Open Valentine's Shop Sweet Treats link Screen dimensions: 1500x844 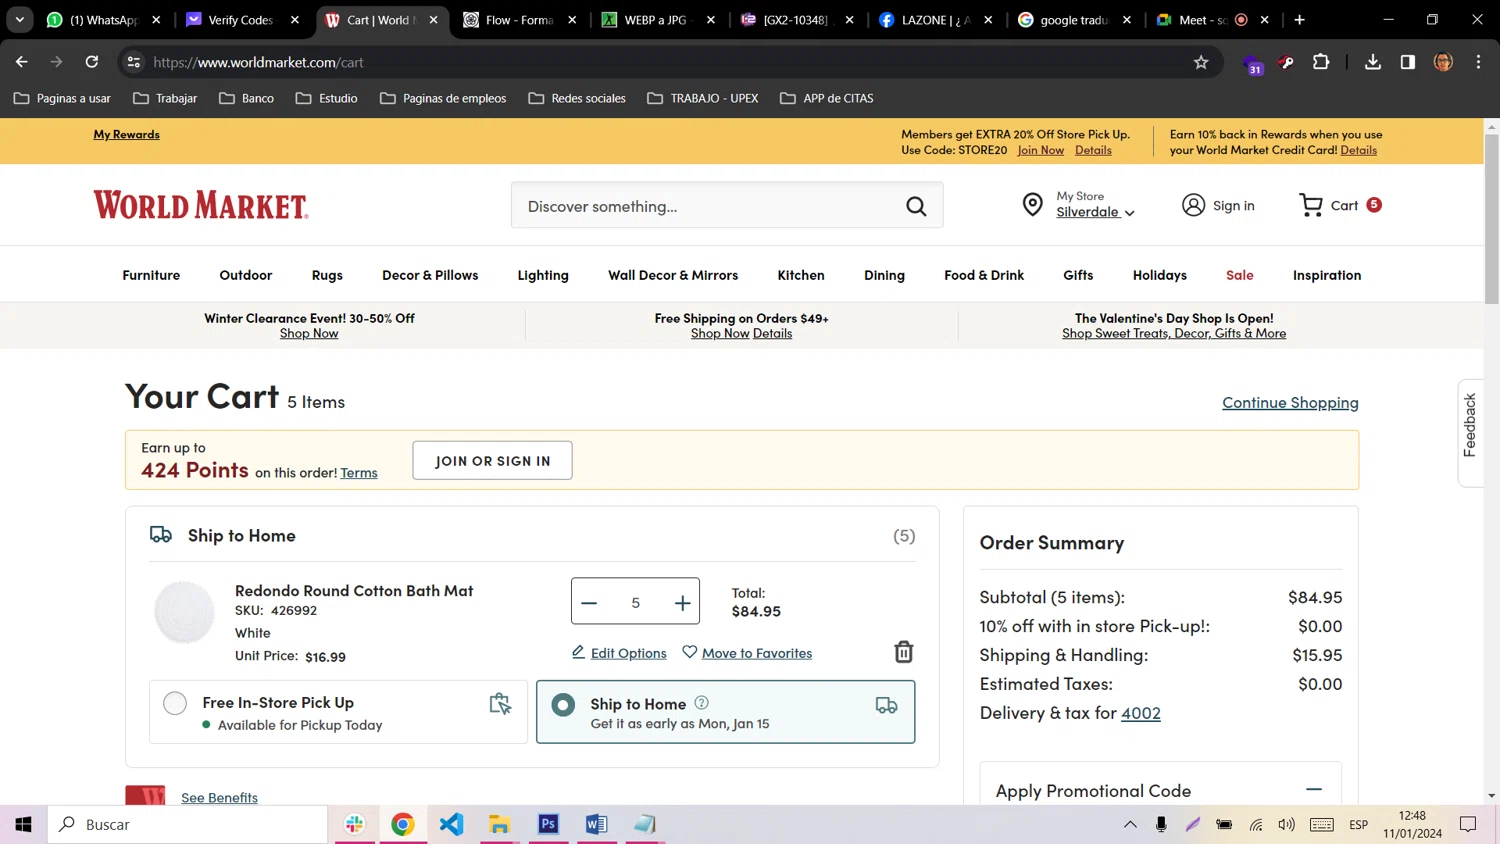point(1174,334)
